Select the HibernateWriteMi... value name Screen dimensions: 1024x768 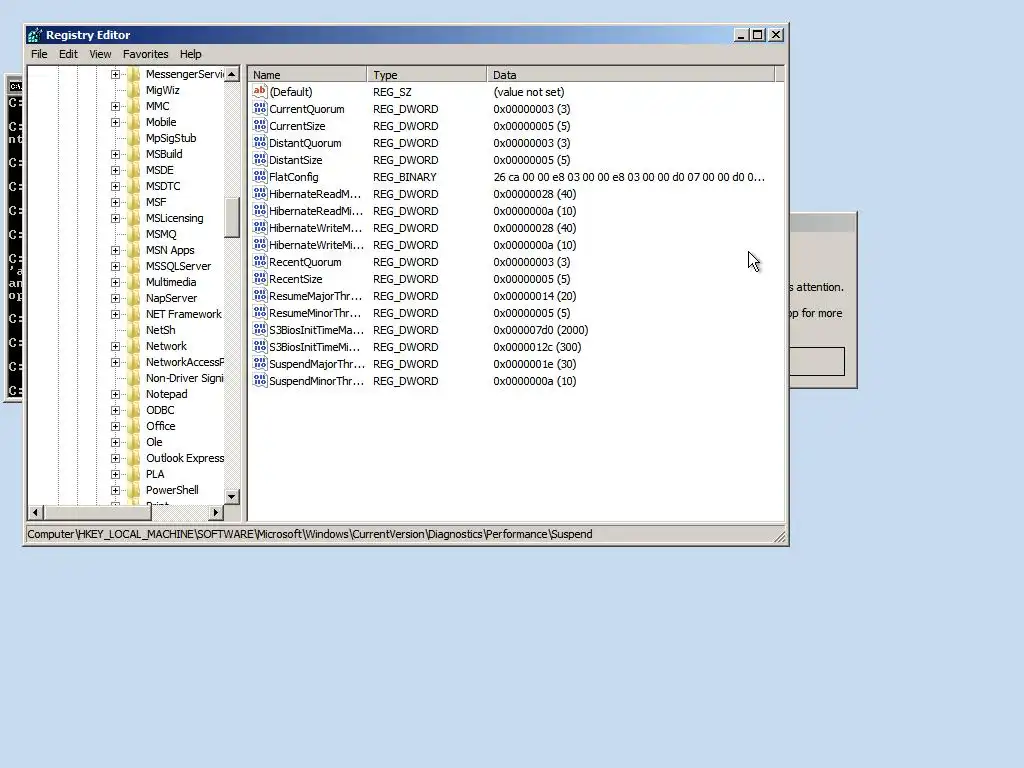pos(316,245)
